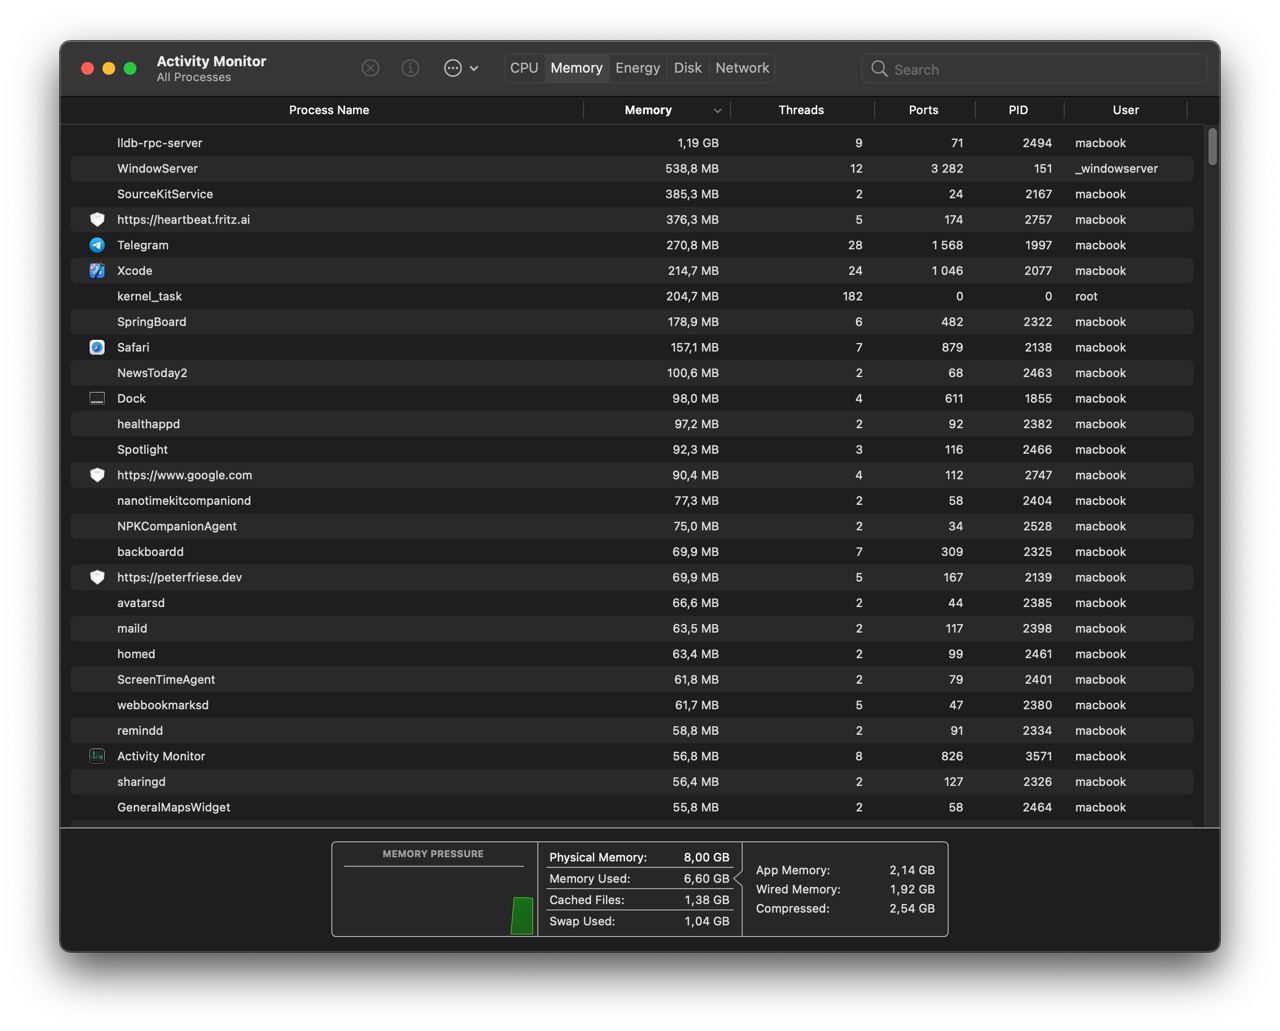Click the Xcode app icon
1280x1031 pixels.
pyautogui.click(x=97, y=271)
